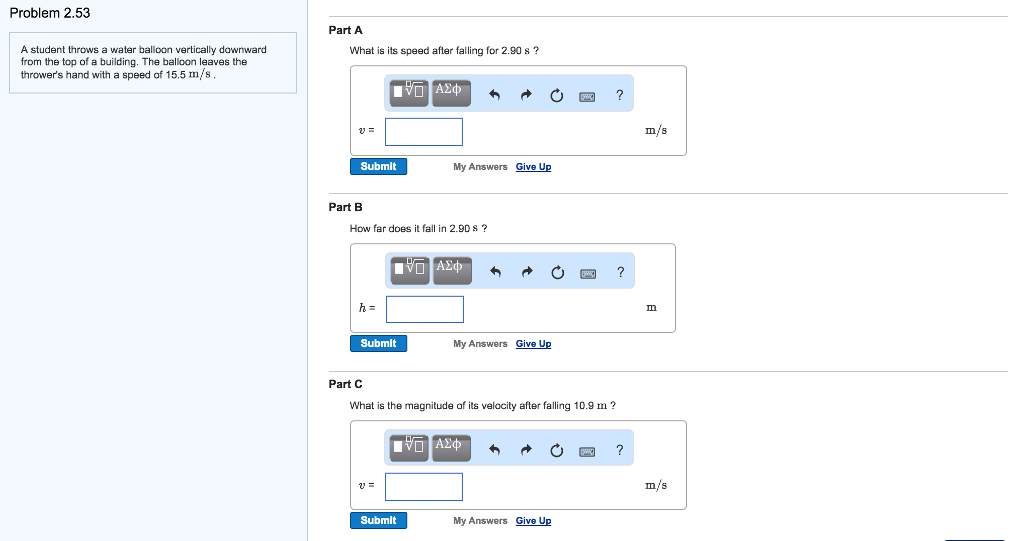The width and height of the screenshot is (1024, 541).
Task: Open Greek symbols button in Part A
Action: (450, 91)
